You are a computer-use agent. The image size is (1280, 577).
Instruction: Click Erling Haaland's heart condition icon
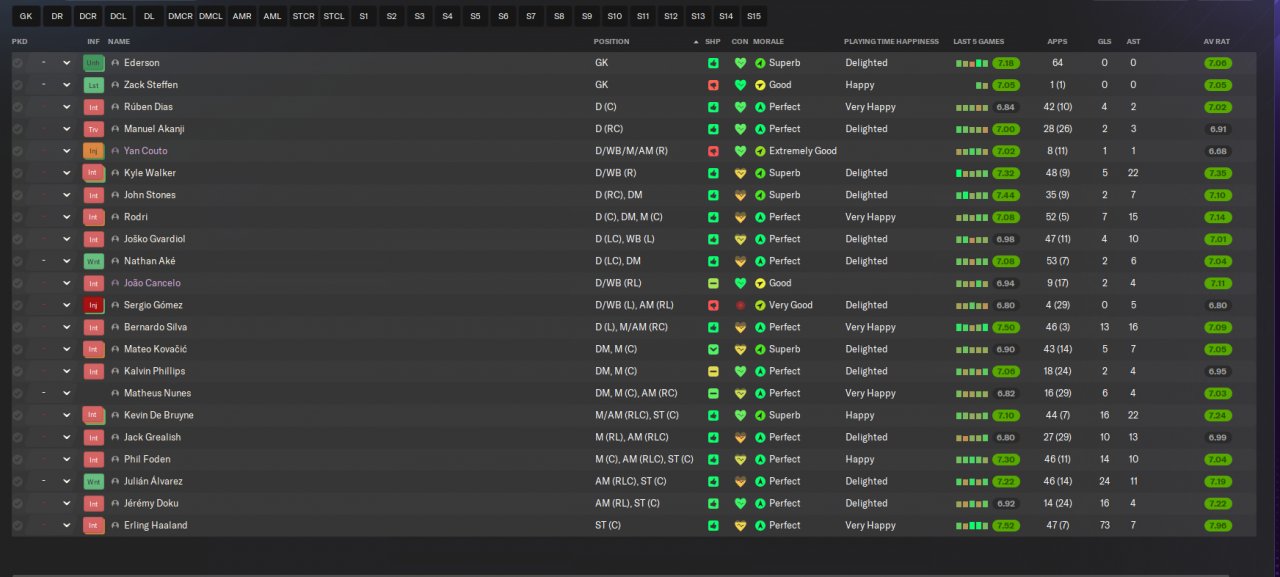pyautogui.click(x=740, y=525)
